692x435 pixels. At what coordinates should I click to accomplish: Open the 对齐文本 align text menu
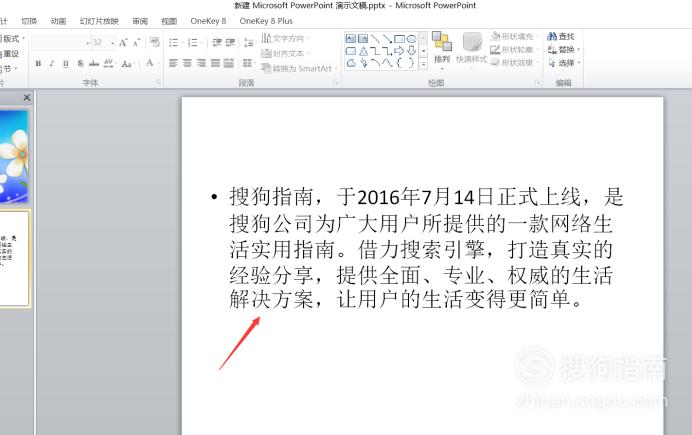285,53
